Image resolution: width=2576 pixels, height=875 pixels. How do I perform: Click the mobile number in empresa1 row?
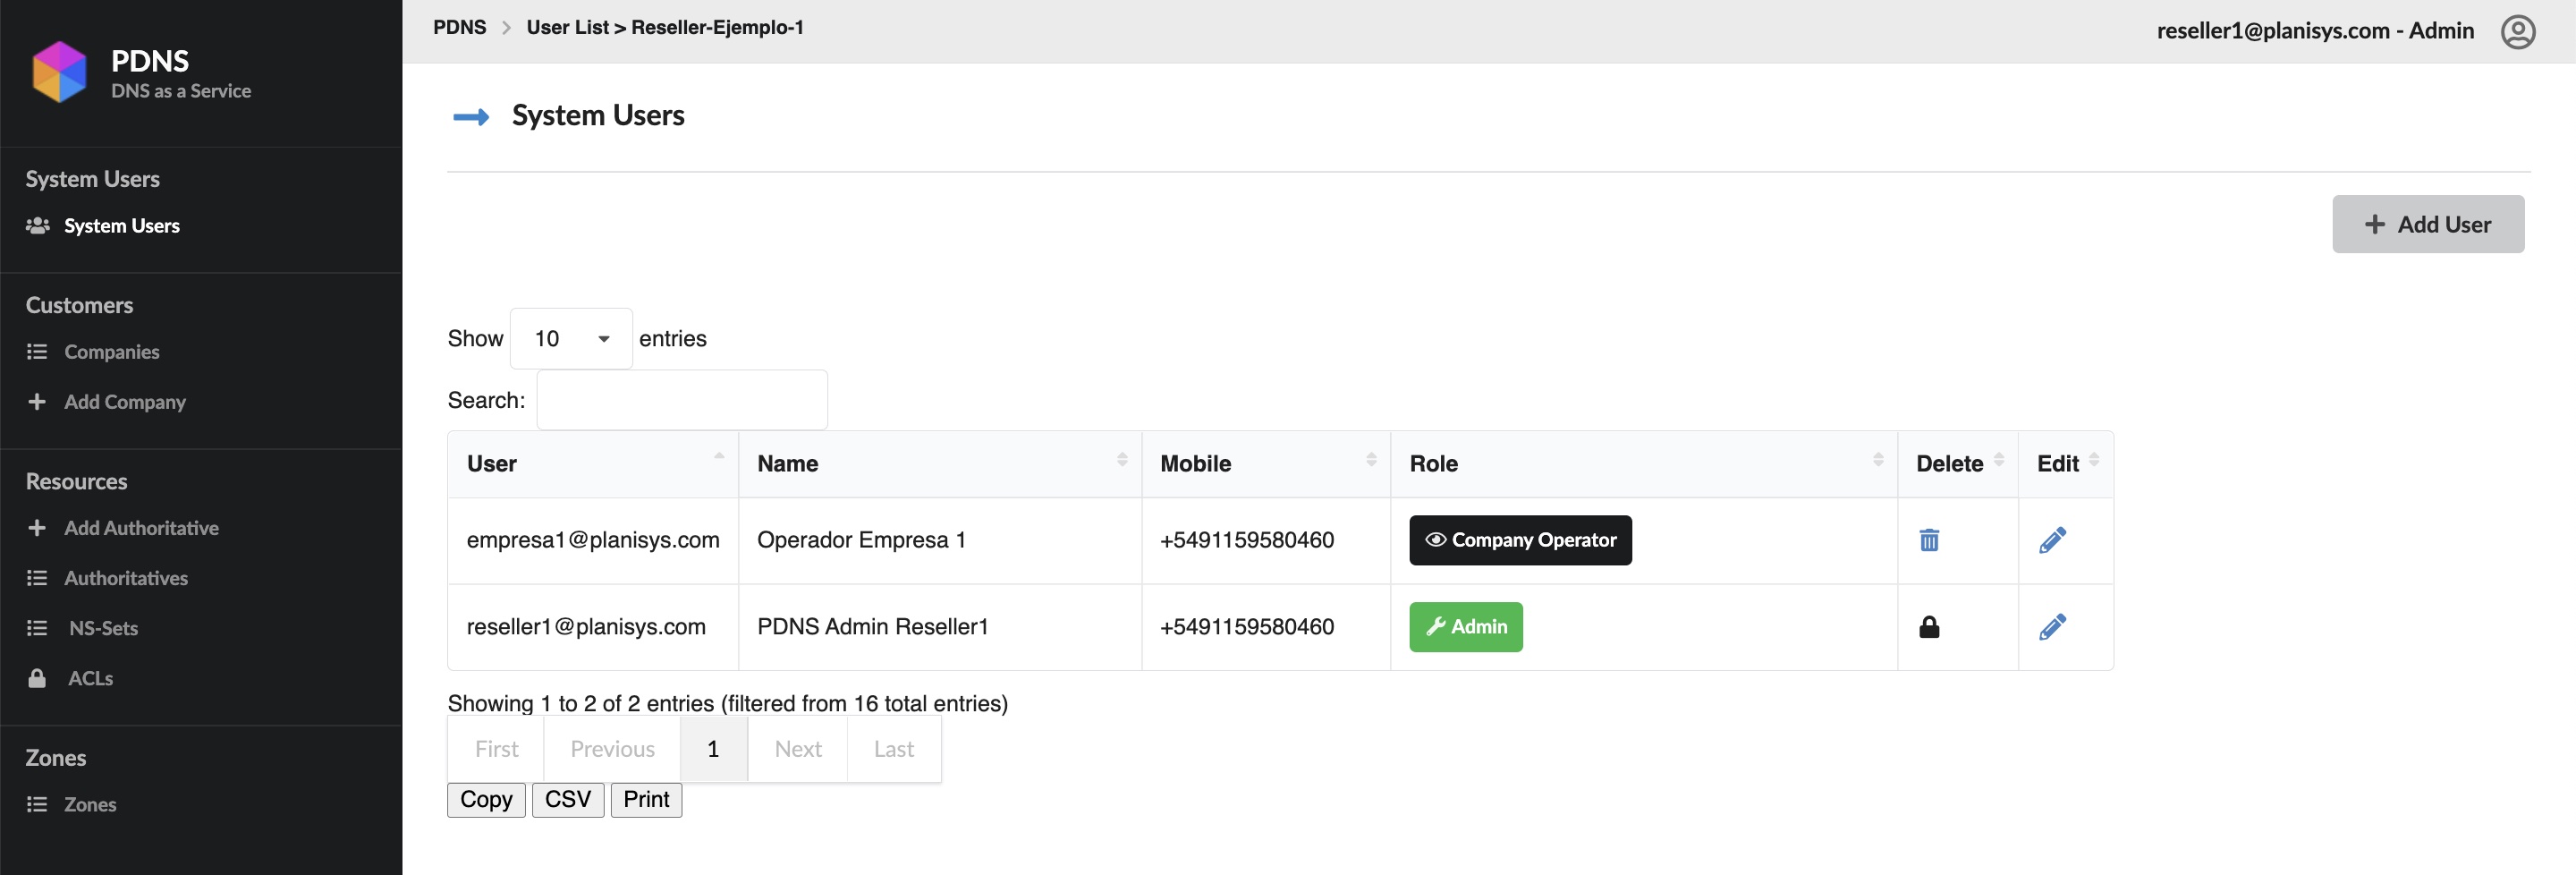pos(1246,540)
